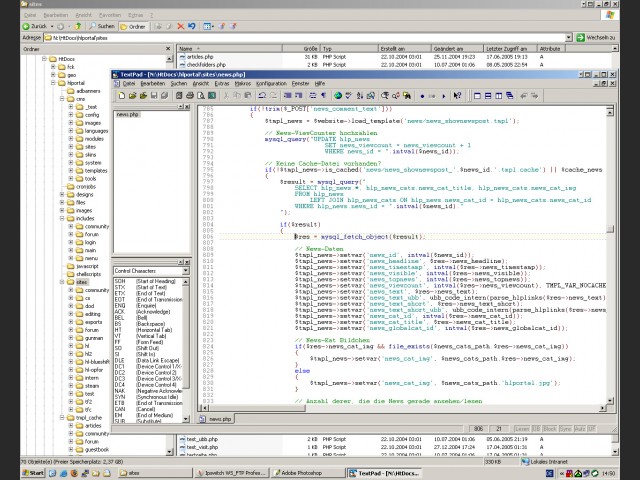640x480 pixels.
Task: Select the (Backspace) control character row
Action: [x=149, y=324]
